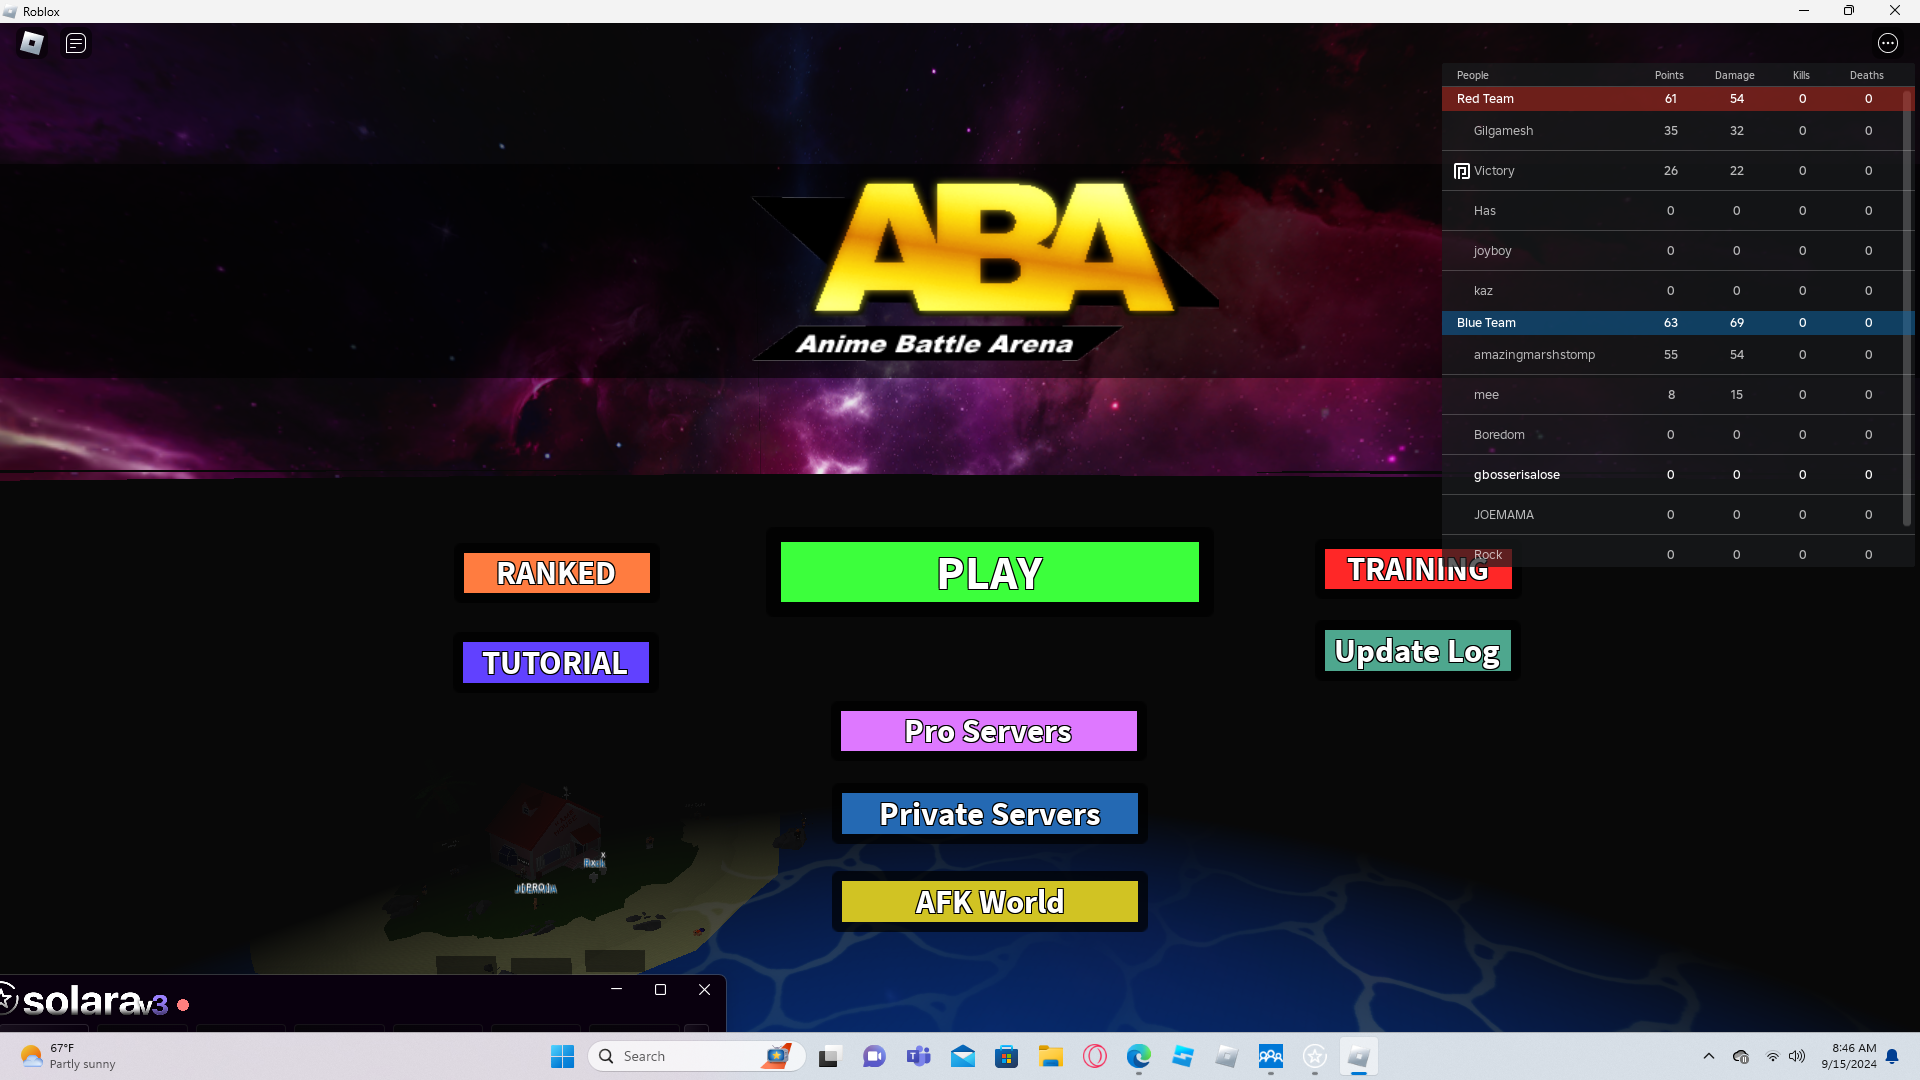Open the Roblox menu logo icon
The height and width of the screenshot is (1080, 1920).
[x=32, y=43]
